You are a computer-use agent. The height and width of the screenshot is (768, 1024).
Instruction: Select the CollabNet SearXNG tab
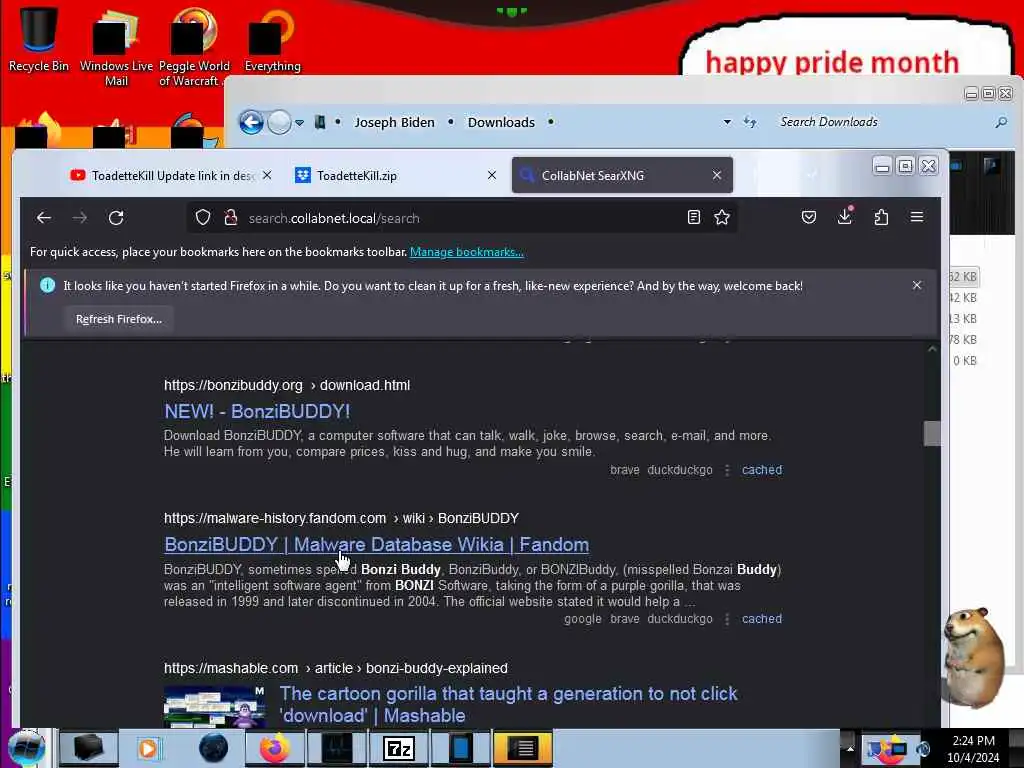coord(614,175)
